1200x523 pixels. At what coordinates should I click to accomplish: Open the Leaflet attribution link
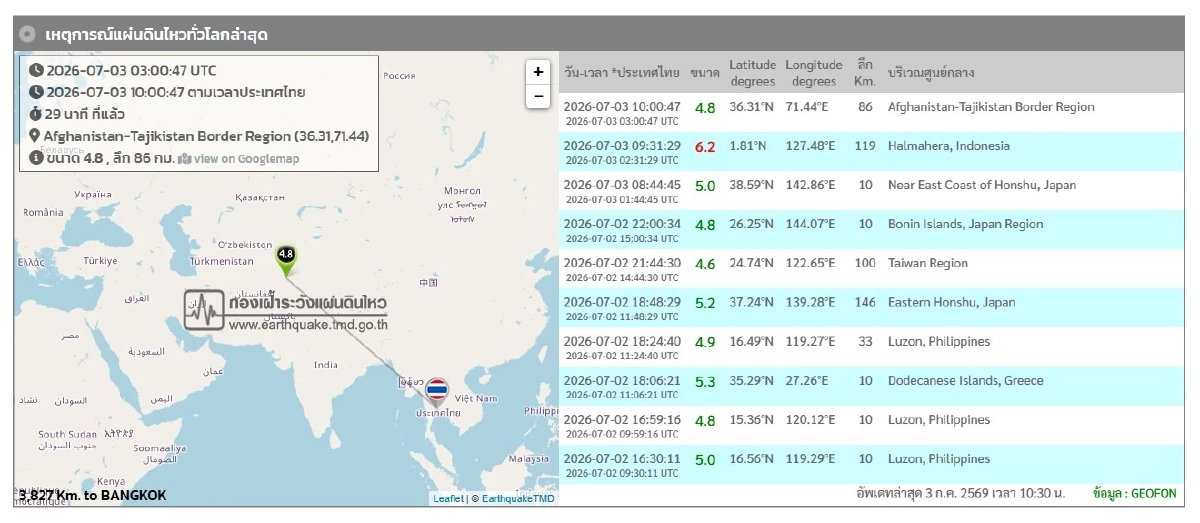pyautogui.click(x=448, y=498)
